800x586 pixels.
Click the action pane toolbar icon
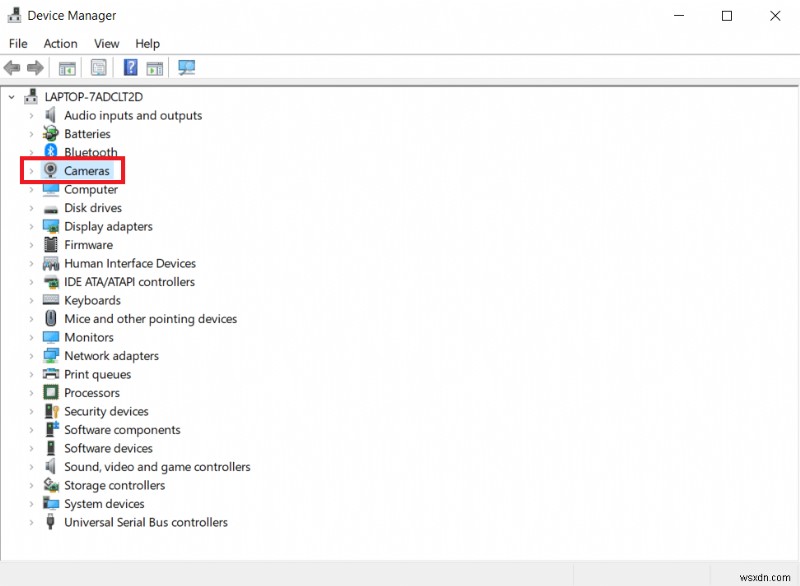pyautogui.click(x=153, y=67)
